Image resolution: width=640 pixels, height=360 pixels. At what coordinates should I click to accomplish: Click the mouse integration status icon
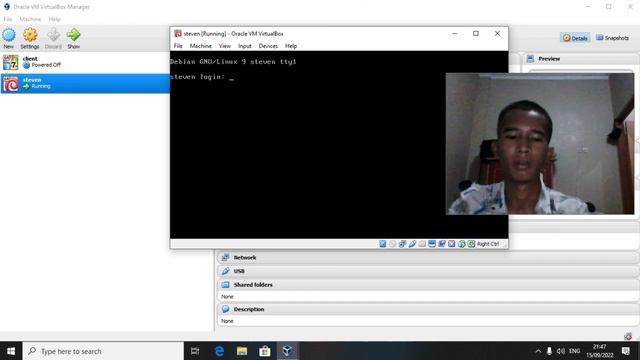pos(462,244)
